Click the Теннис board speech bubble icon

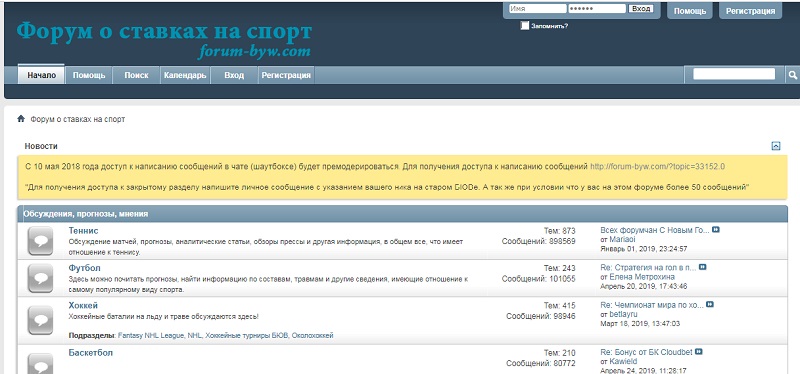tap(40, 240)
